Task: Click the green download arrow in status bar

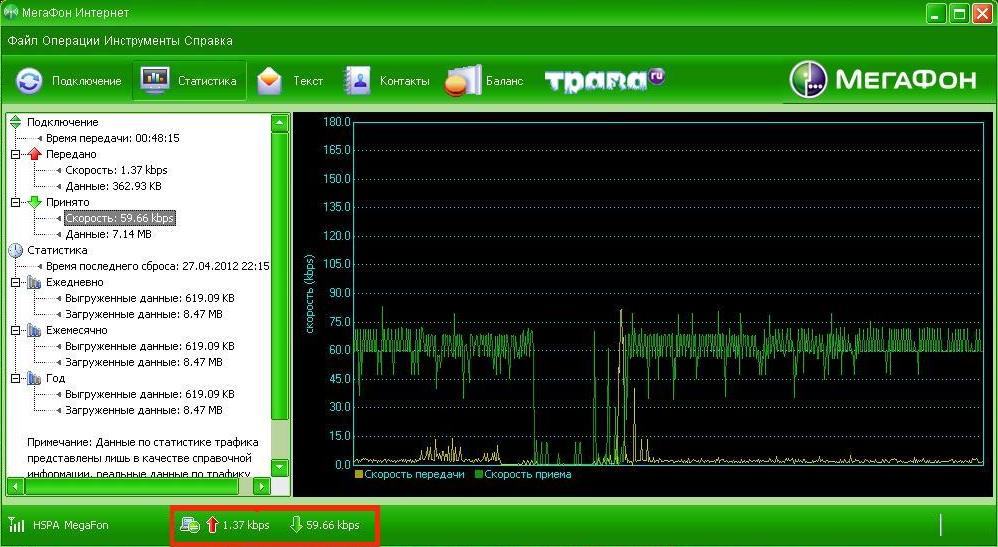Action: (x=296, y=525)
